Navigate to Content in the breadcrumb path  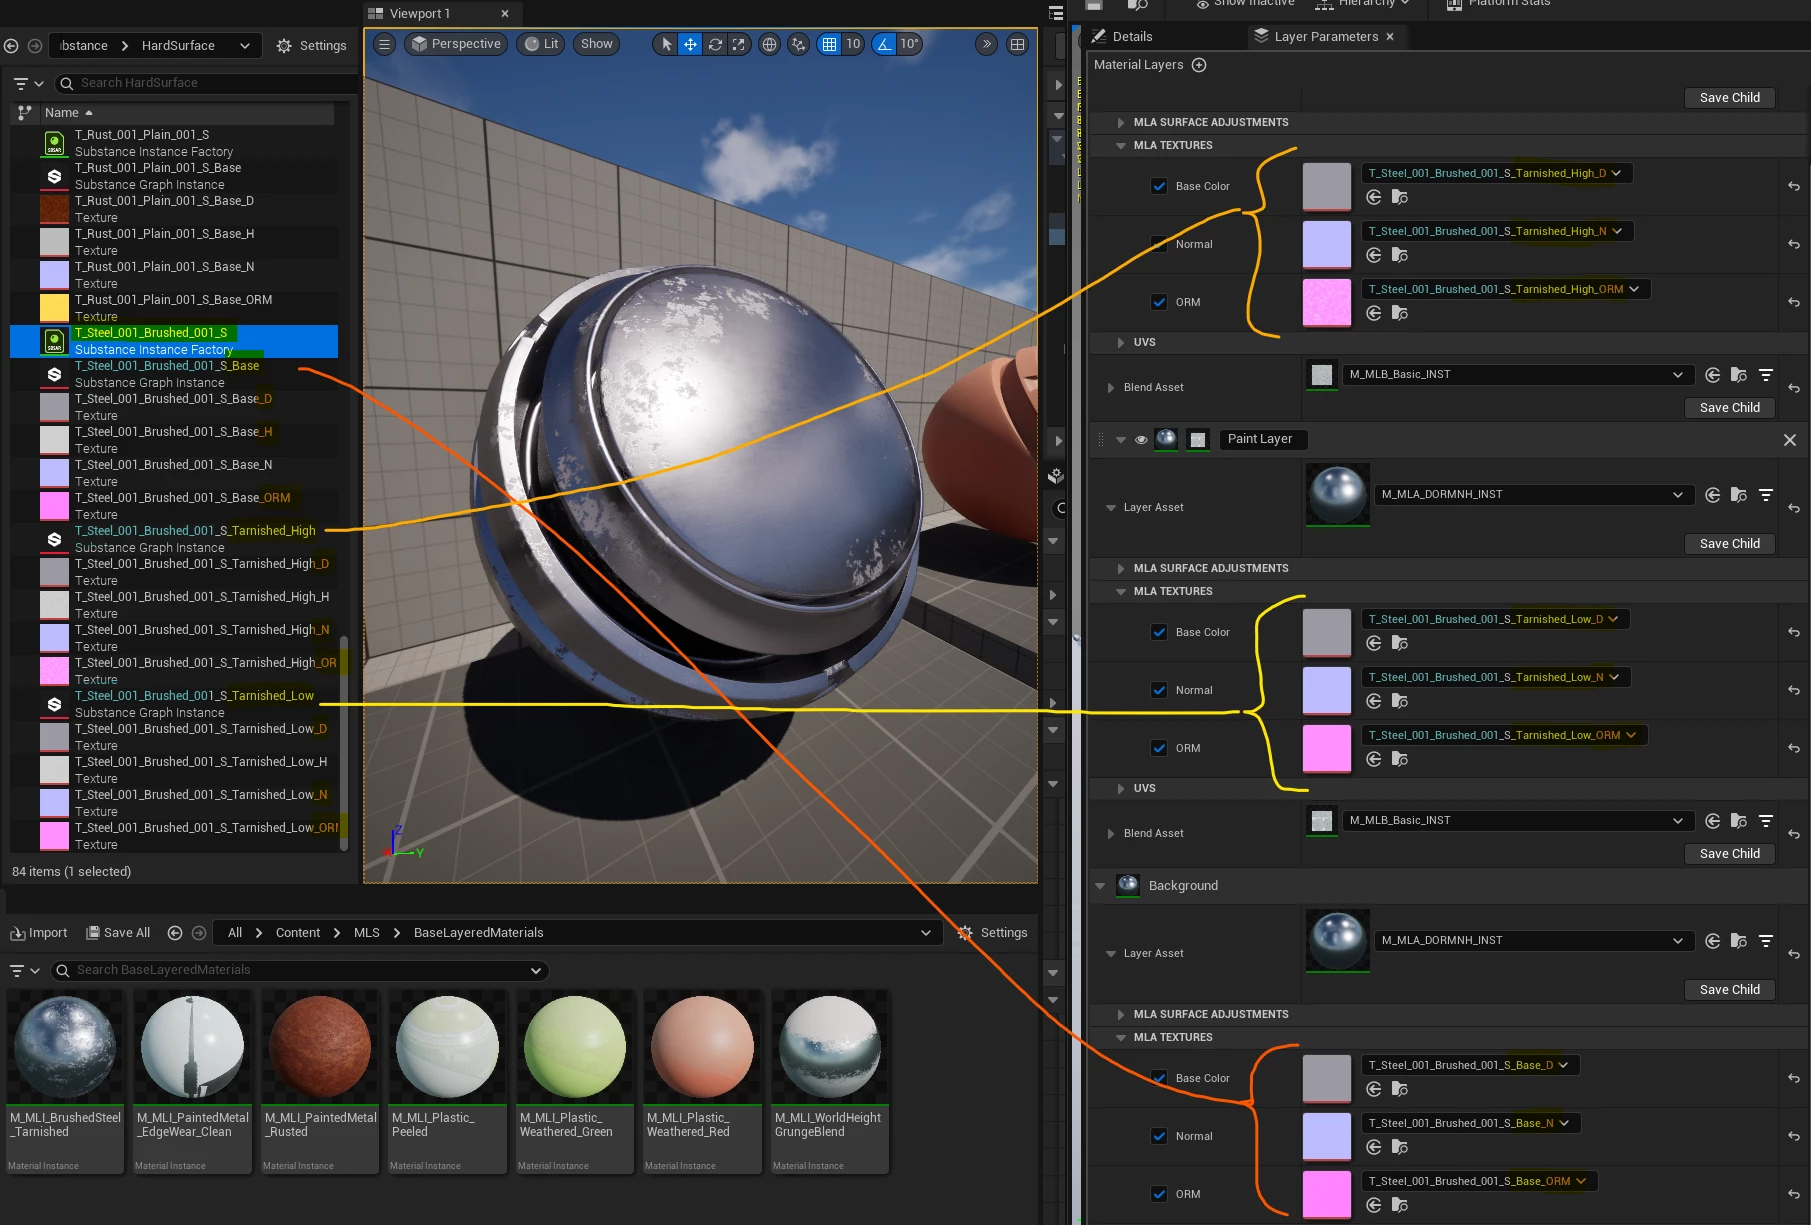[298, 933]
